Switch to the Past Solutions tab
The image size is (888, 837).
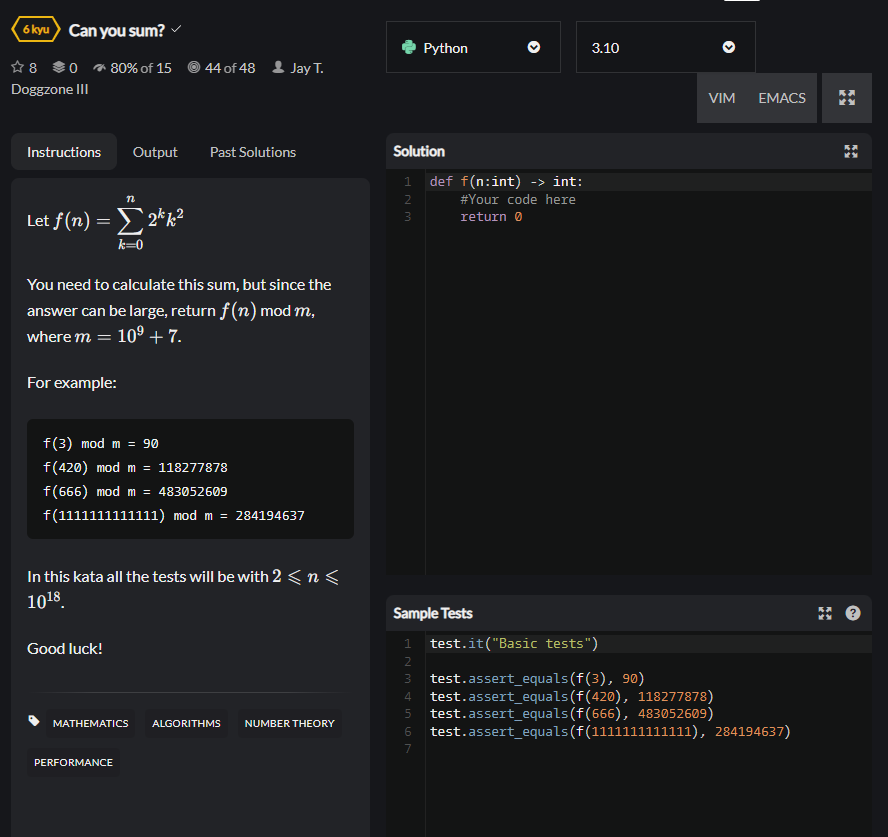click(x=253, y=152)
